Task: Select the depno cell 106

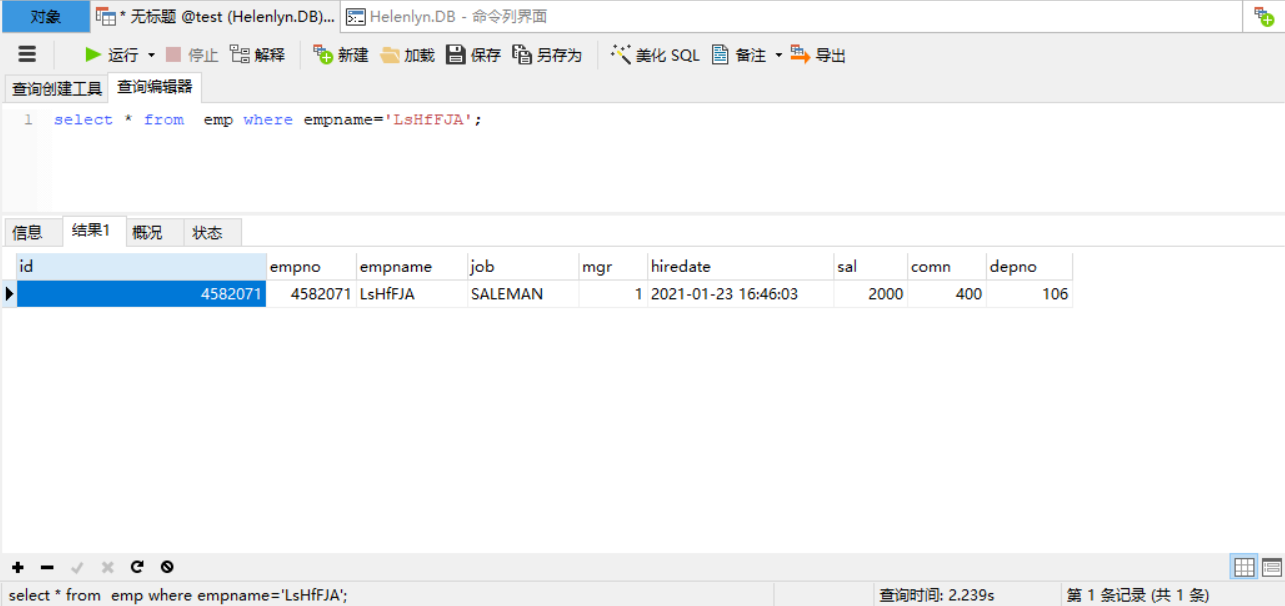Action: click(1029, 294)
